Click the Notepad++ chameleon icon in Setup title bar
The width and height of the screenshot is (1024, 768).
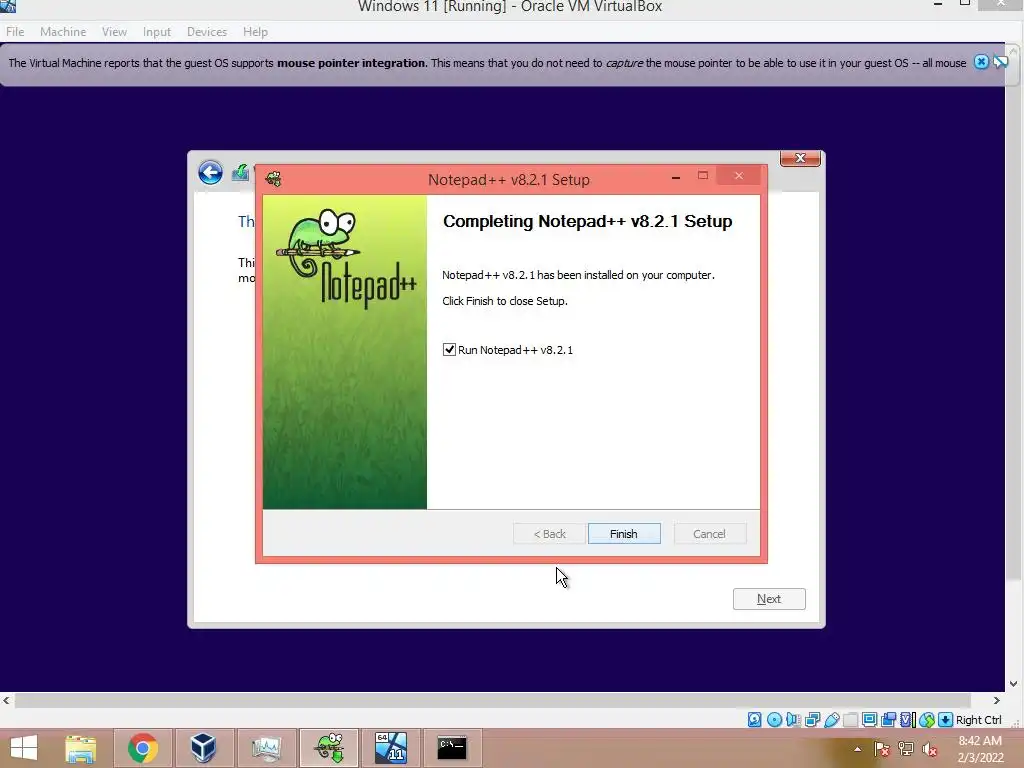pyautogui.click(x=274, y=178)
